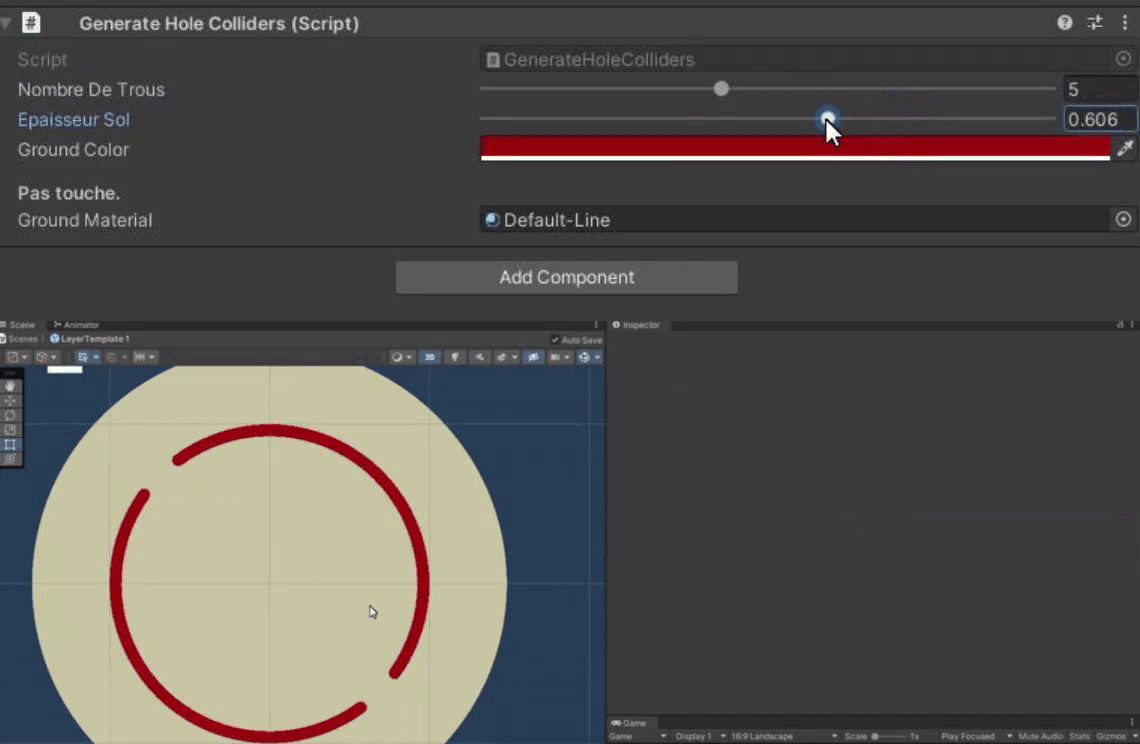Click the Epaisseur Sol label
1140x744 pixels.
73,119
